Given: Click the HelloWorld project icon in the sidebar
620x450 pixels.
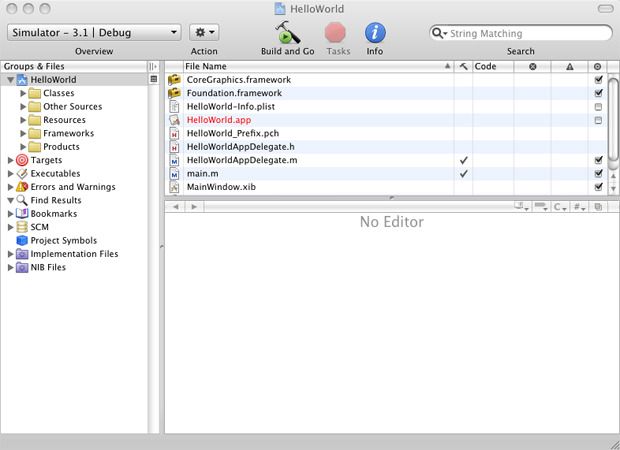Looking at the screenshot, I should pyautogui.click(x=22, y=80).
